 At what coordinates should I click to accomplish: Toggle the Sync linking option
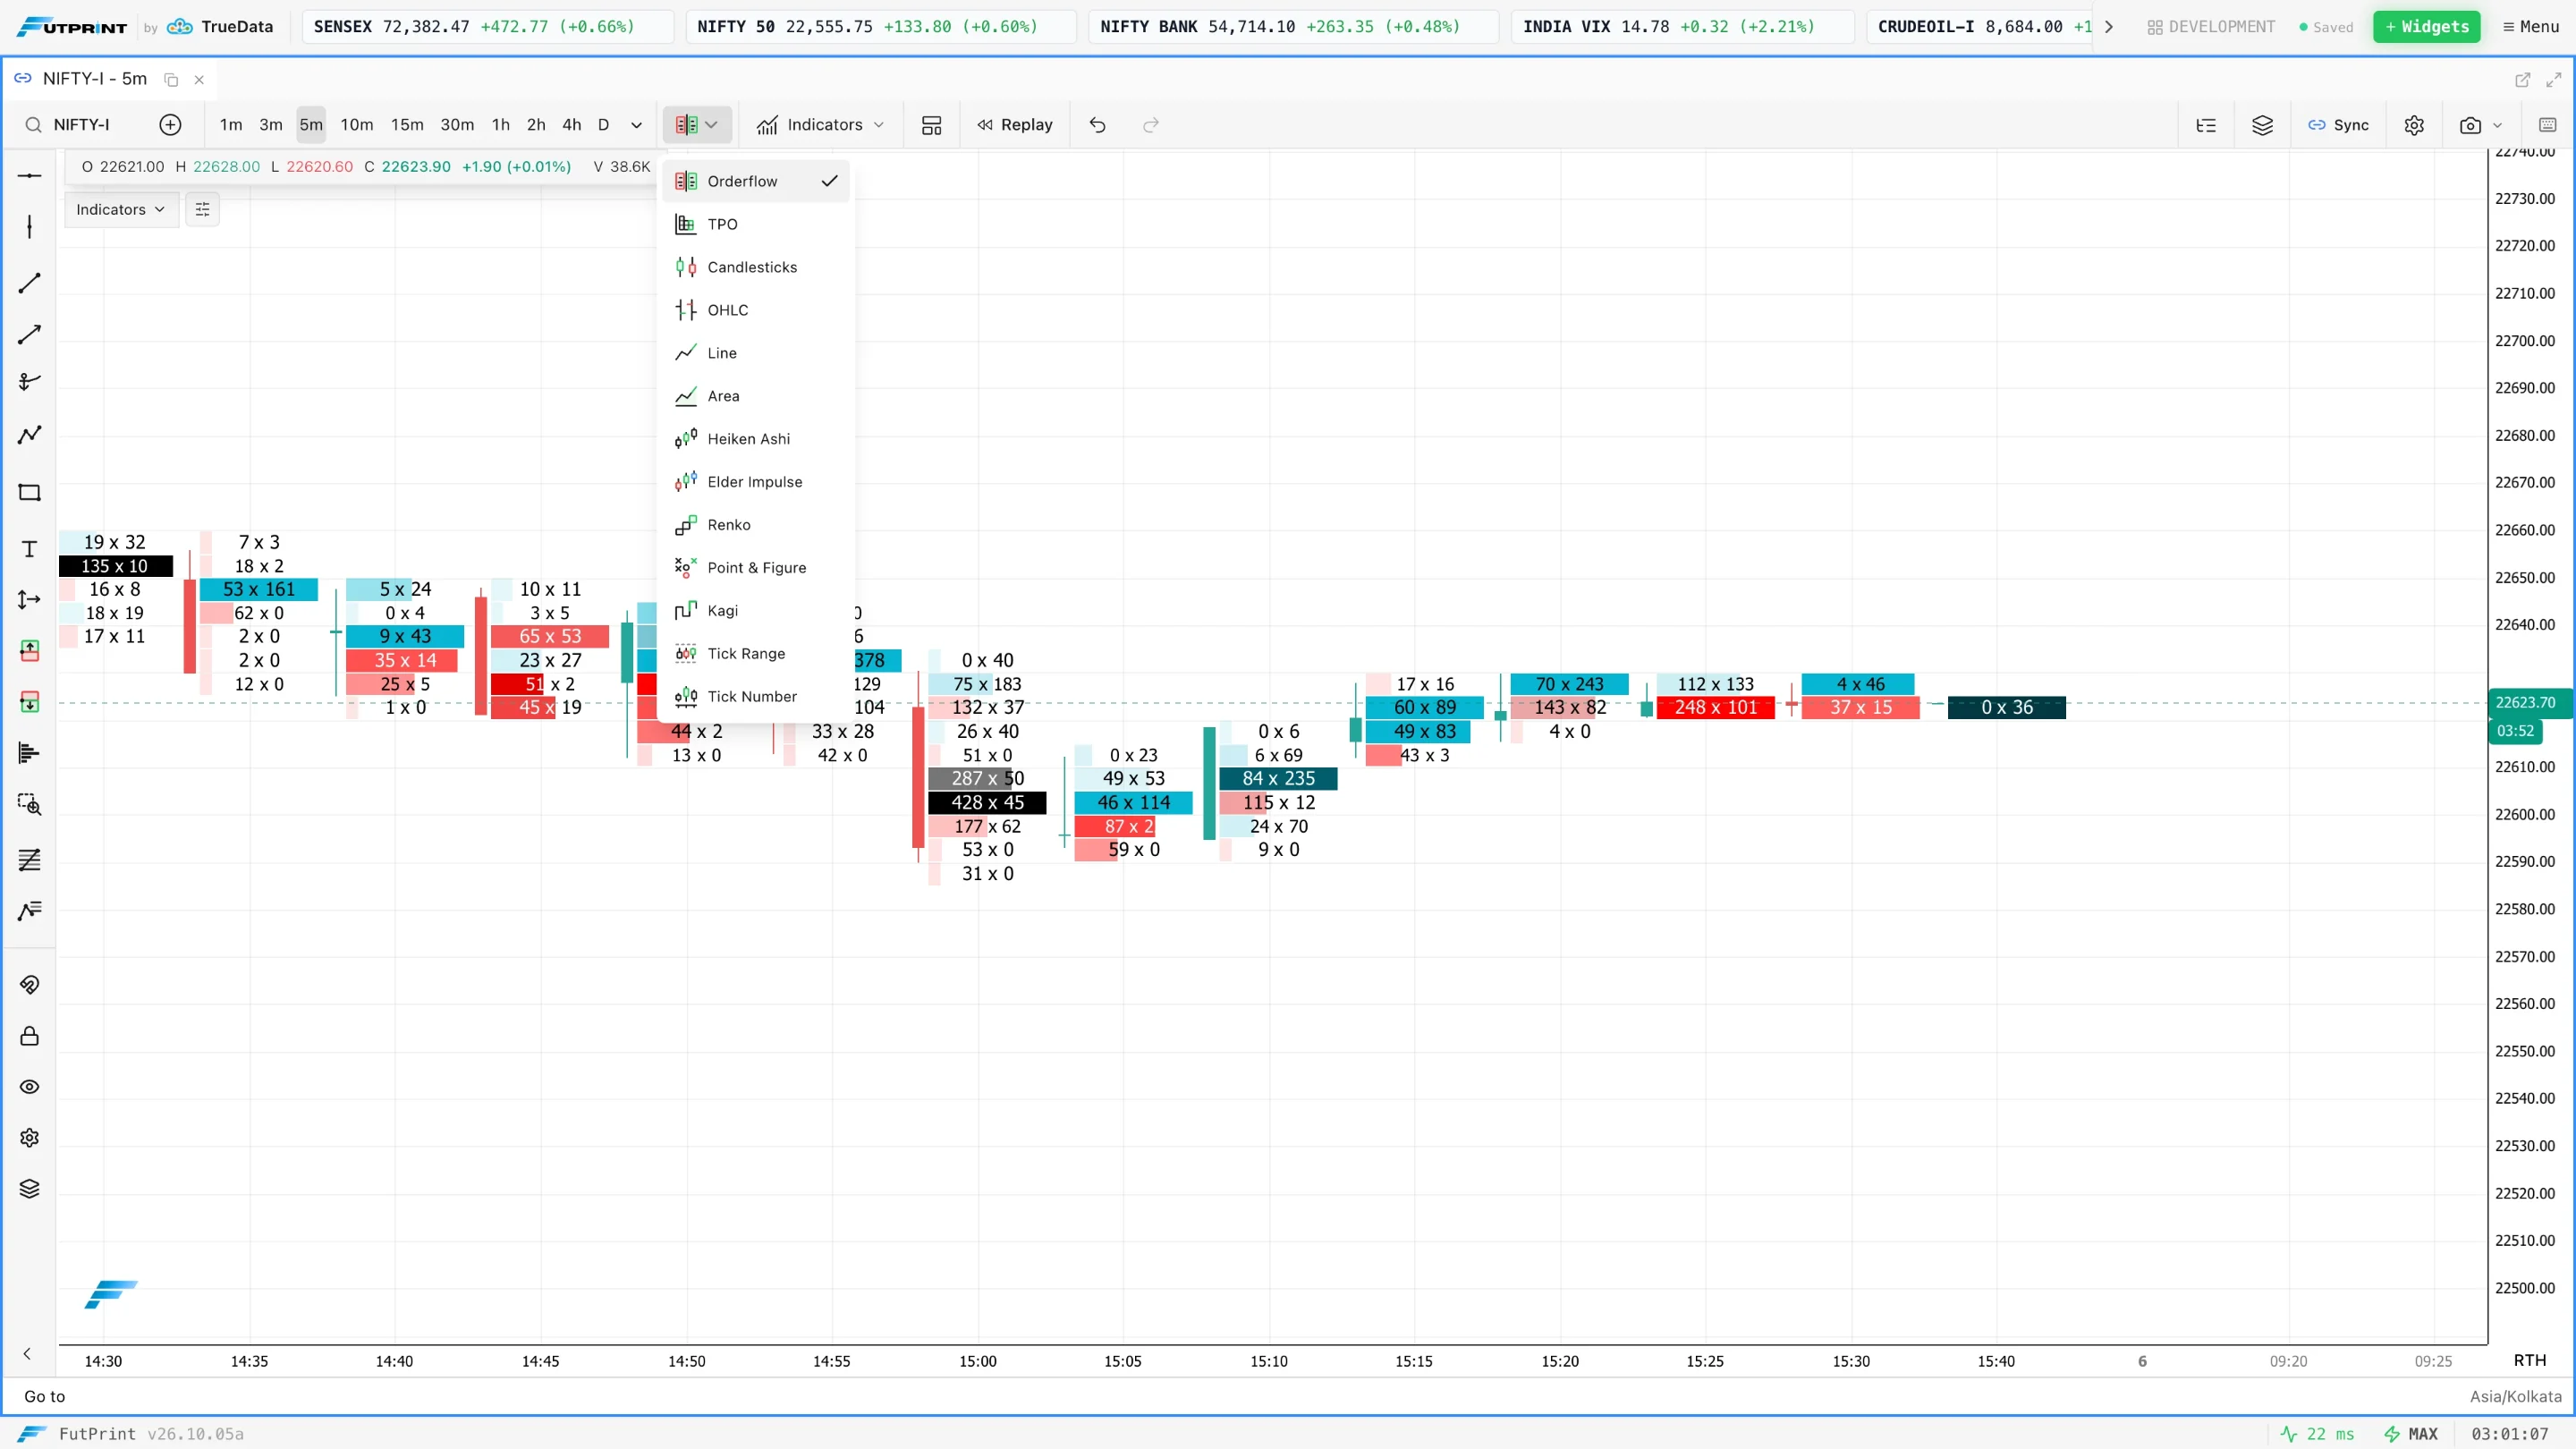pyautogui.click(x=2339, y=125)
